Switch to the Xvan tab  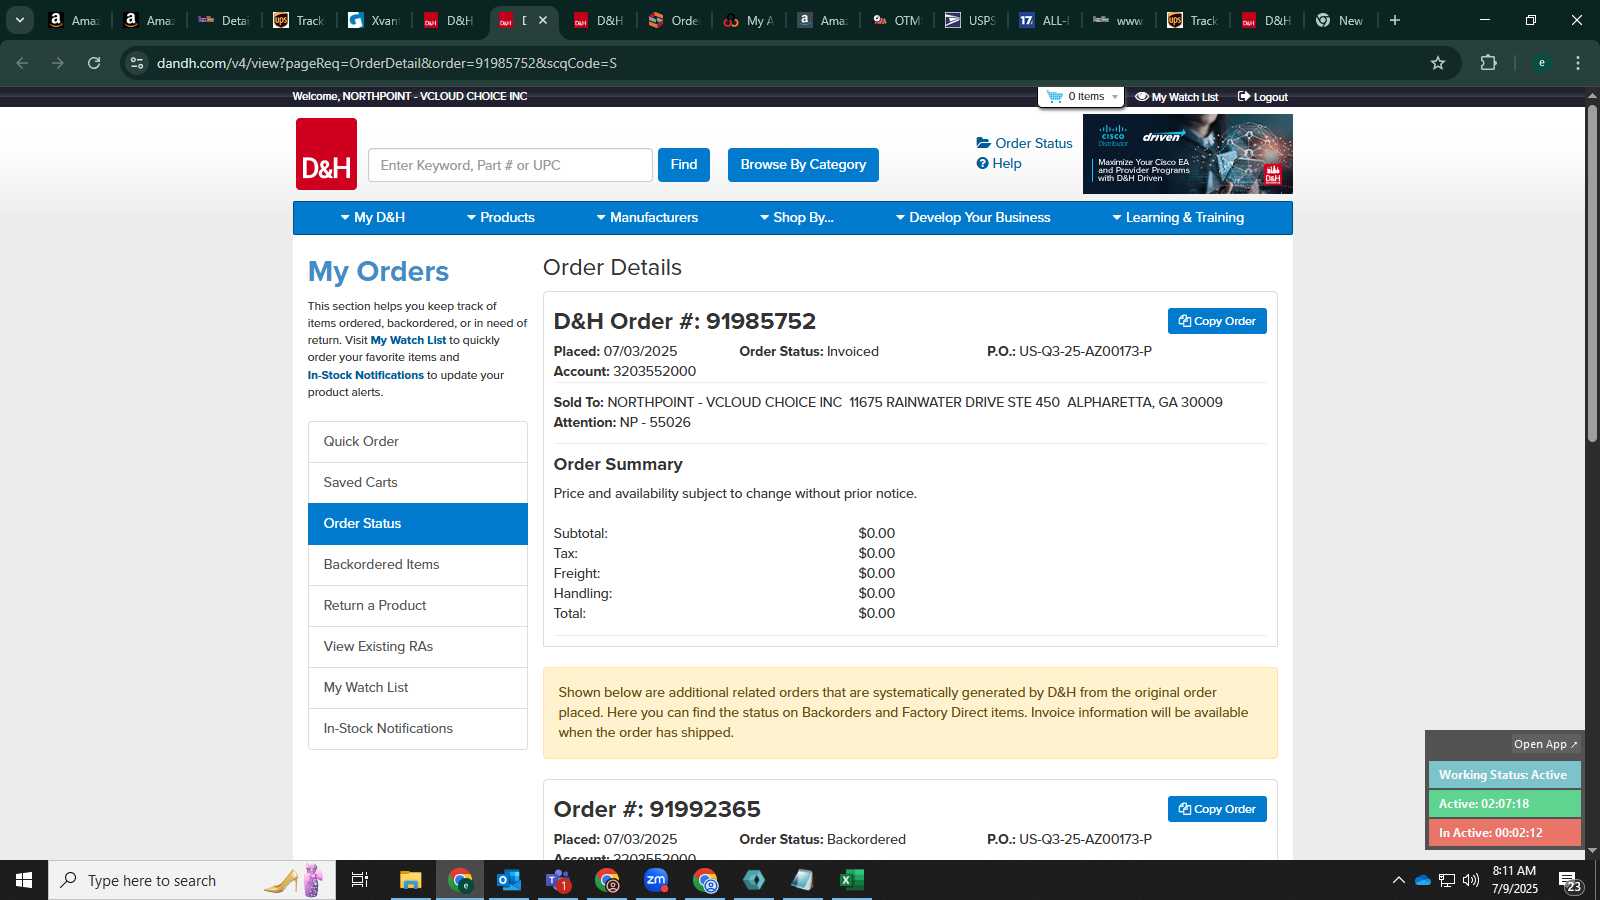(x=373, y=20)
